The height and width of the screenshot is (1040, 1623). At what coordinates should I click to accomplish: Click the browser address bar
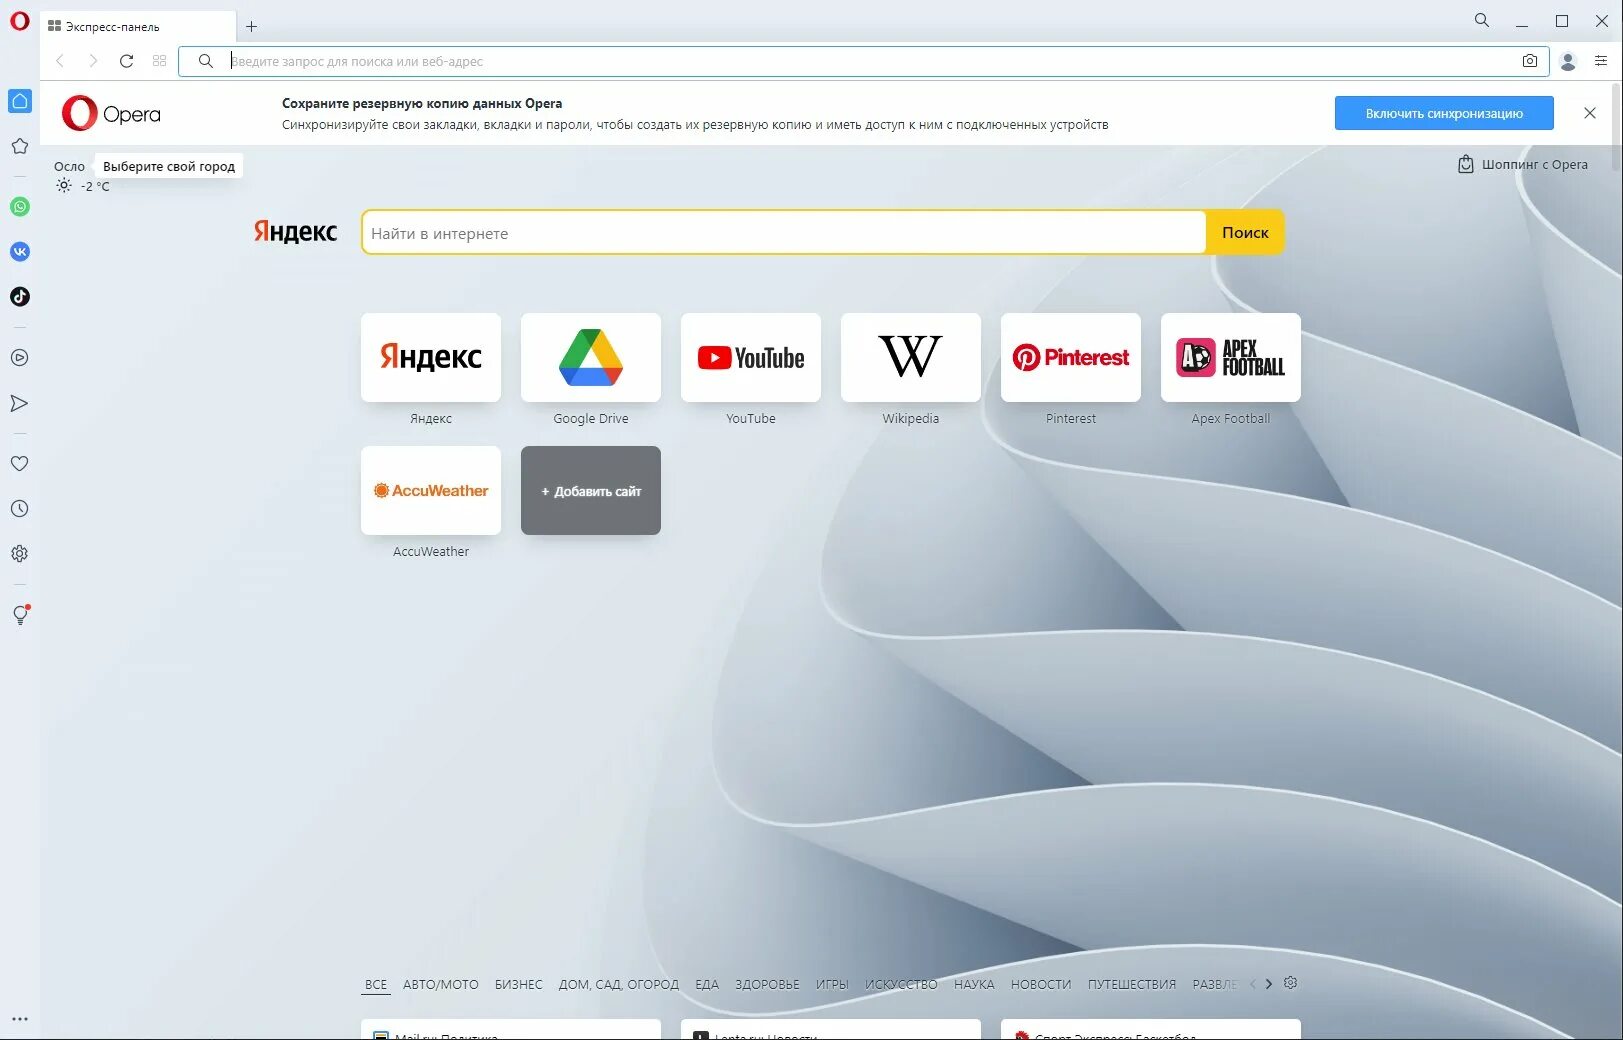(864, 61)
